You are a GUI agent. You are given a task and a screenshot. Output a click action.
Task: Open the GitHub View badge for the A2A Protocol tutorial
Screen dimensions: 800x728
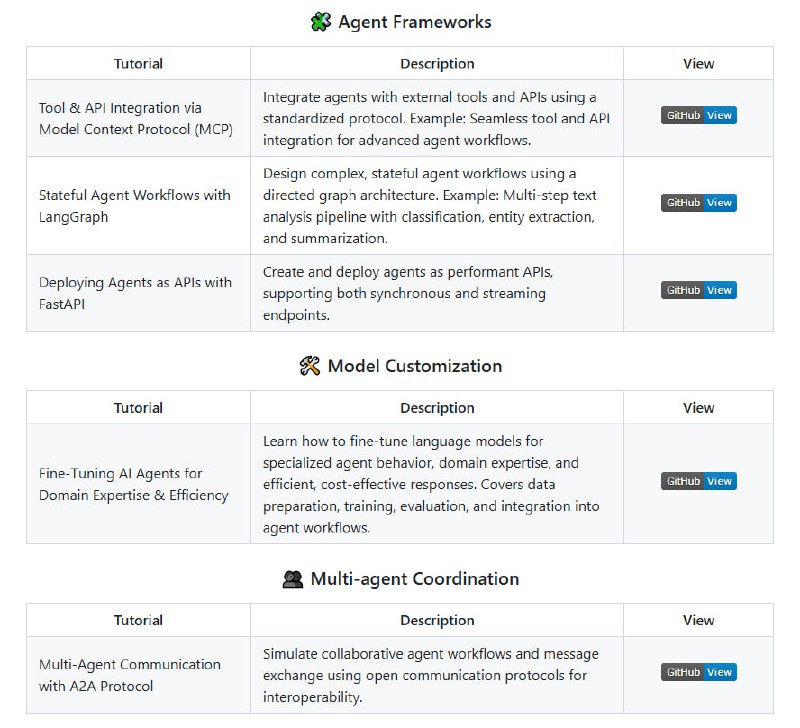[698, 672]
